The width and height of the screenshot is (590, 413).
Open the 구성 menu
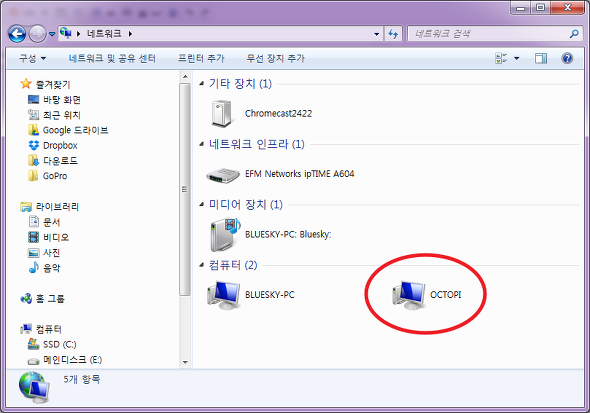tap(32, 58)
